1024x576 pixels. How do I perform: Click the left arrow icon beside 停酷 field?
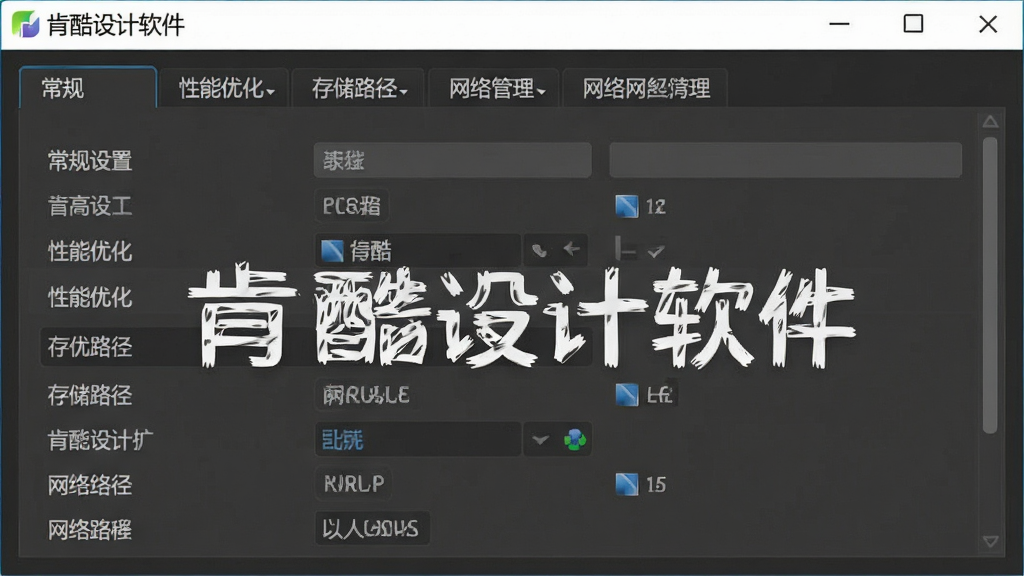click(571, 249)
